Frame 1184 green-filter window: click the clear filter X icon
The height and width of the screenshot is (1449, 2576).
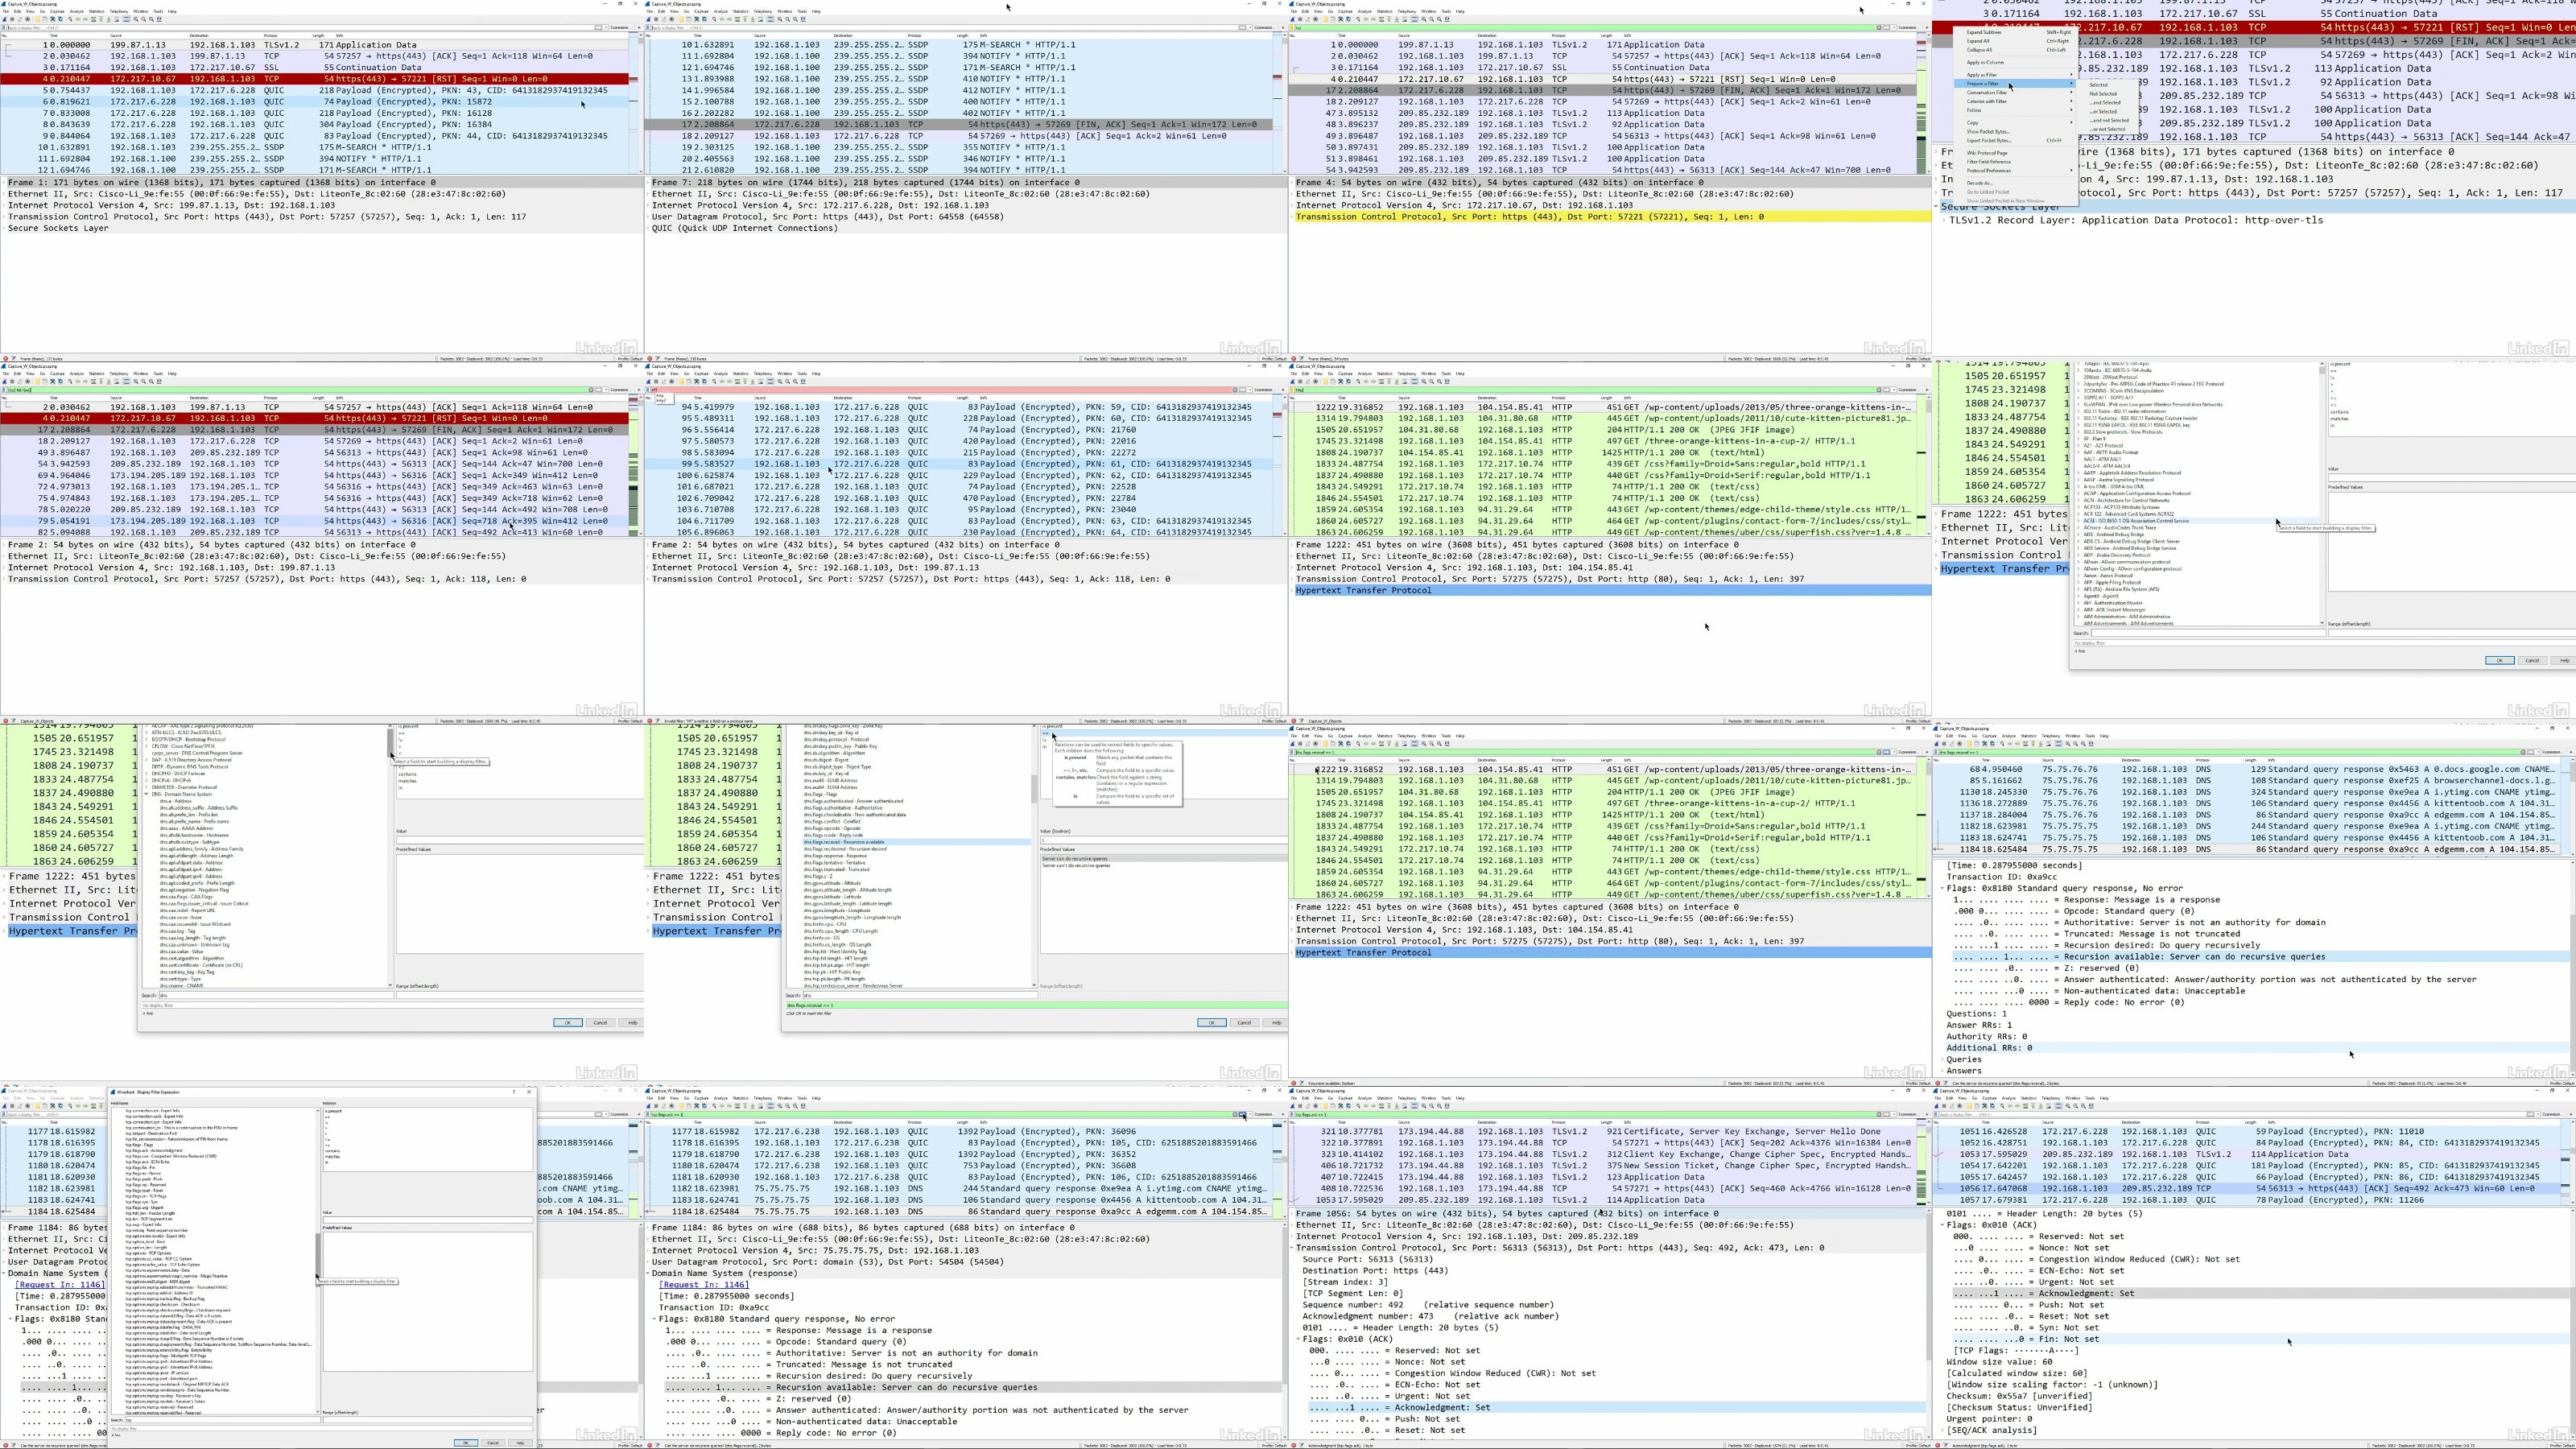click(x=1236, y=1115)
